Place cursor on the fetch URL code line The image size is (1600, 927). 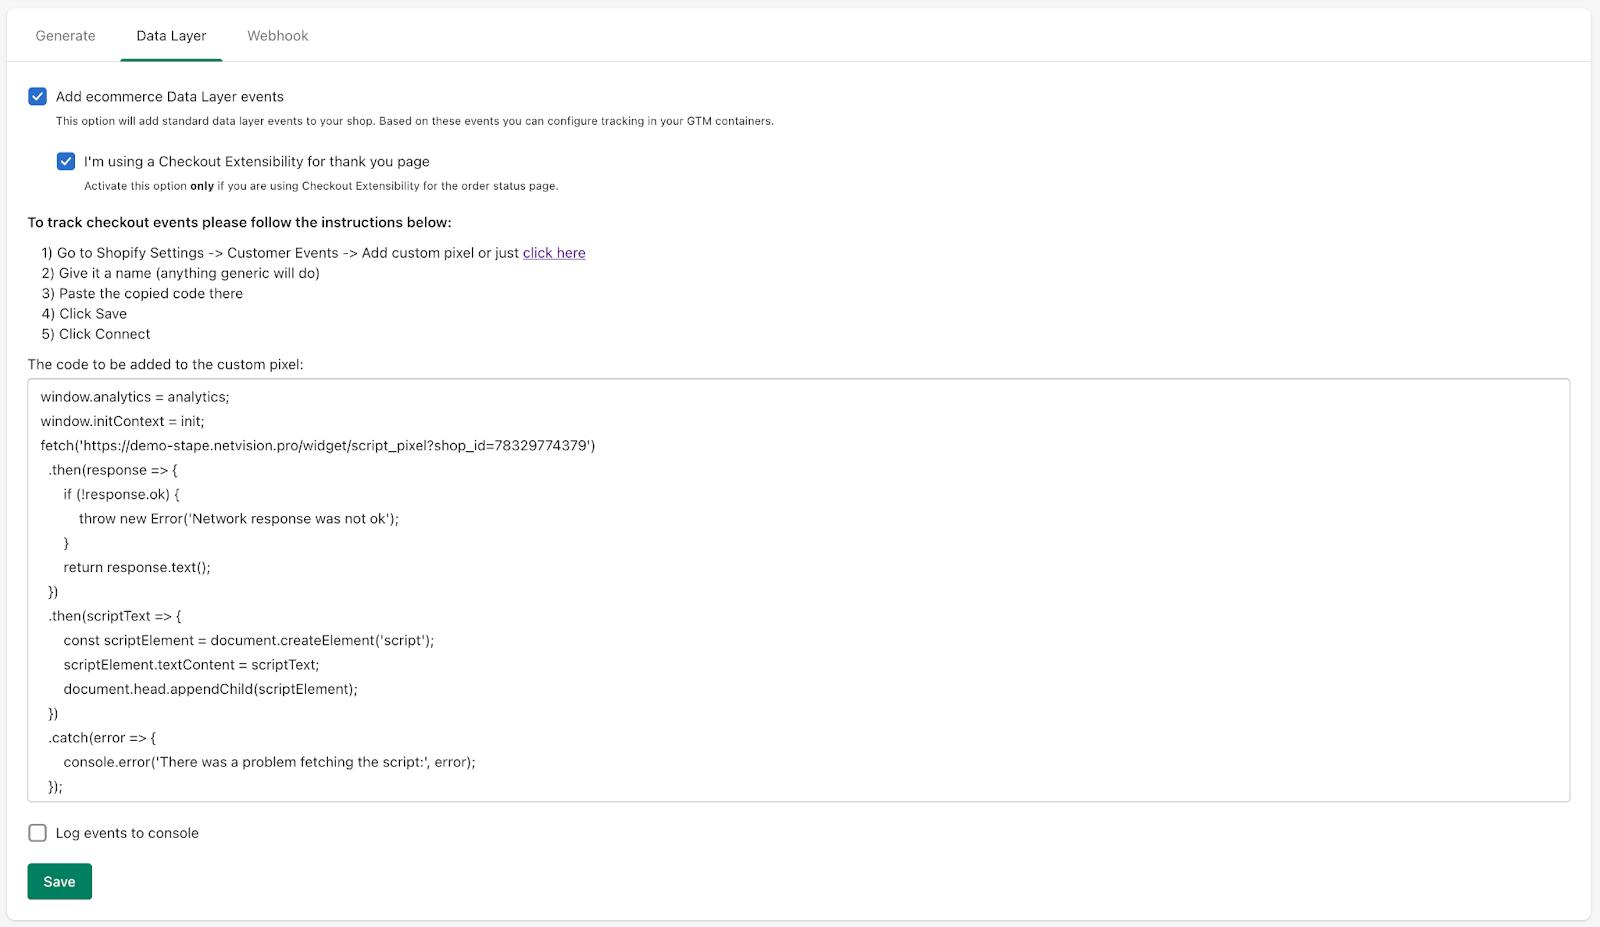coord(318,445)
